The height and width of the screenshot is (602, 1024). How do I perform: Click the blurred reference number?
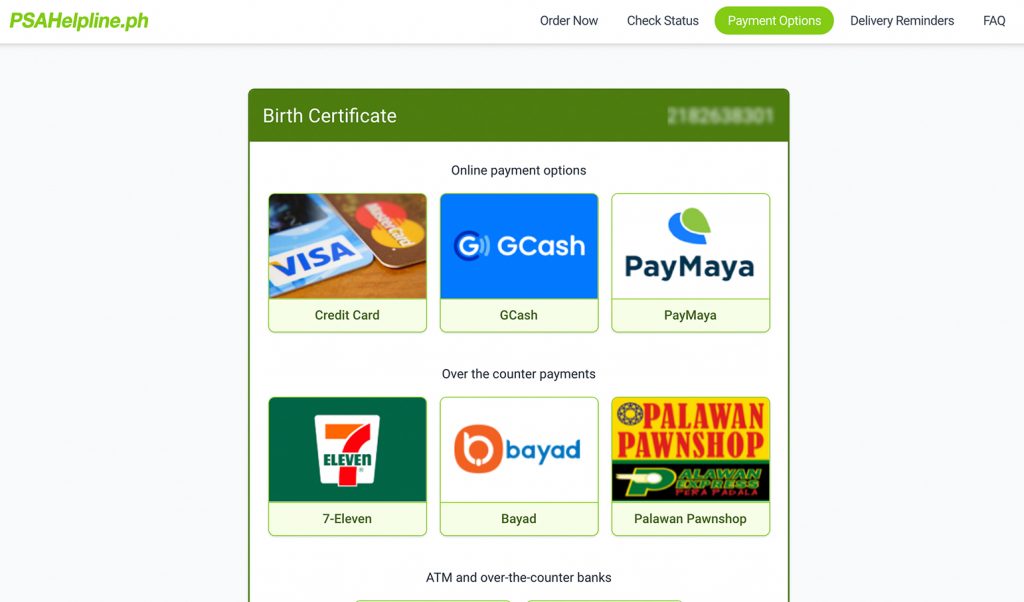coord(720,116)
